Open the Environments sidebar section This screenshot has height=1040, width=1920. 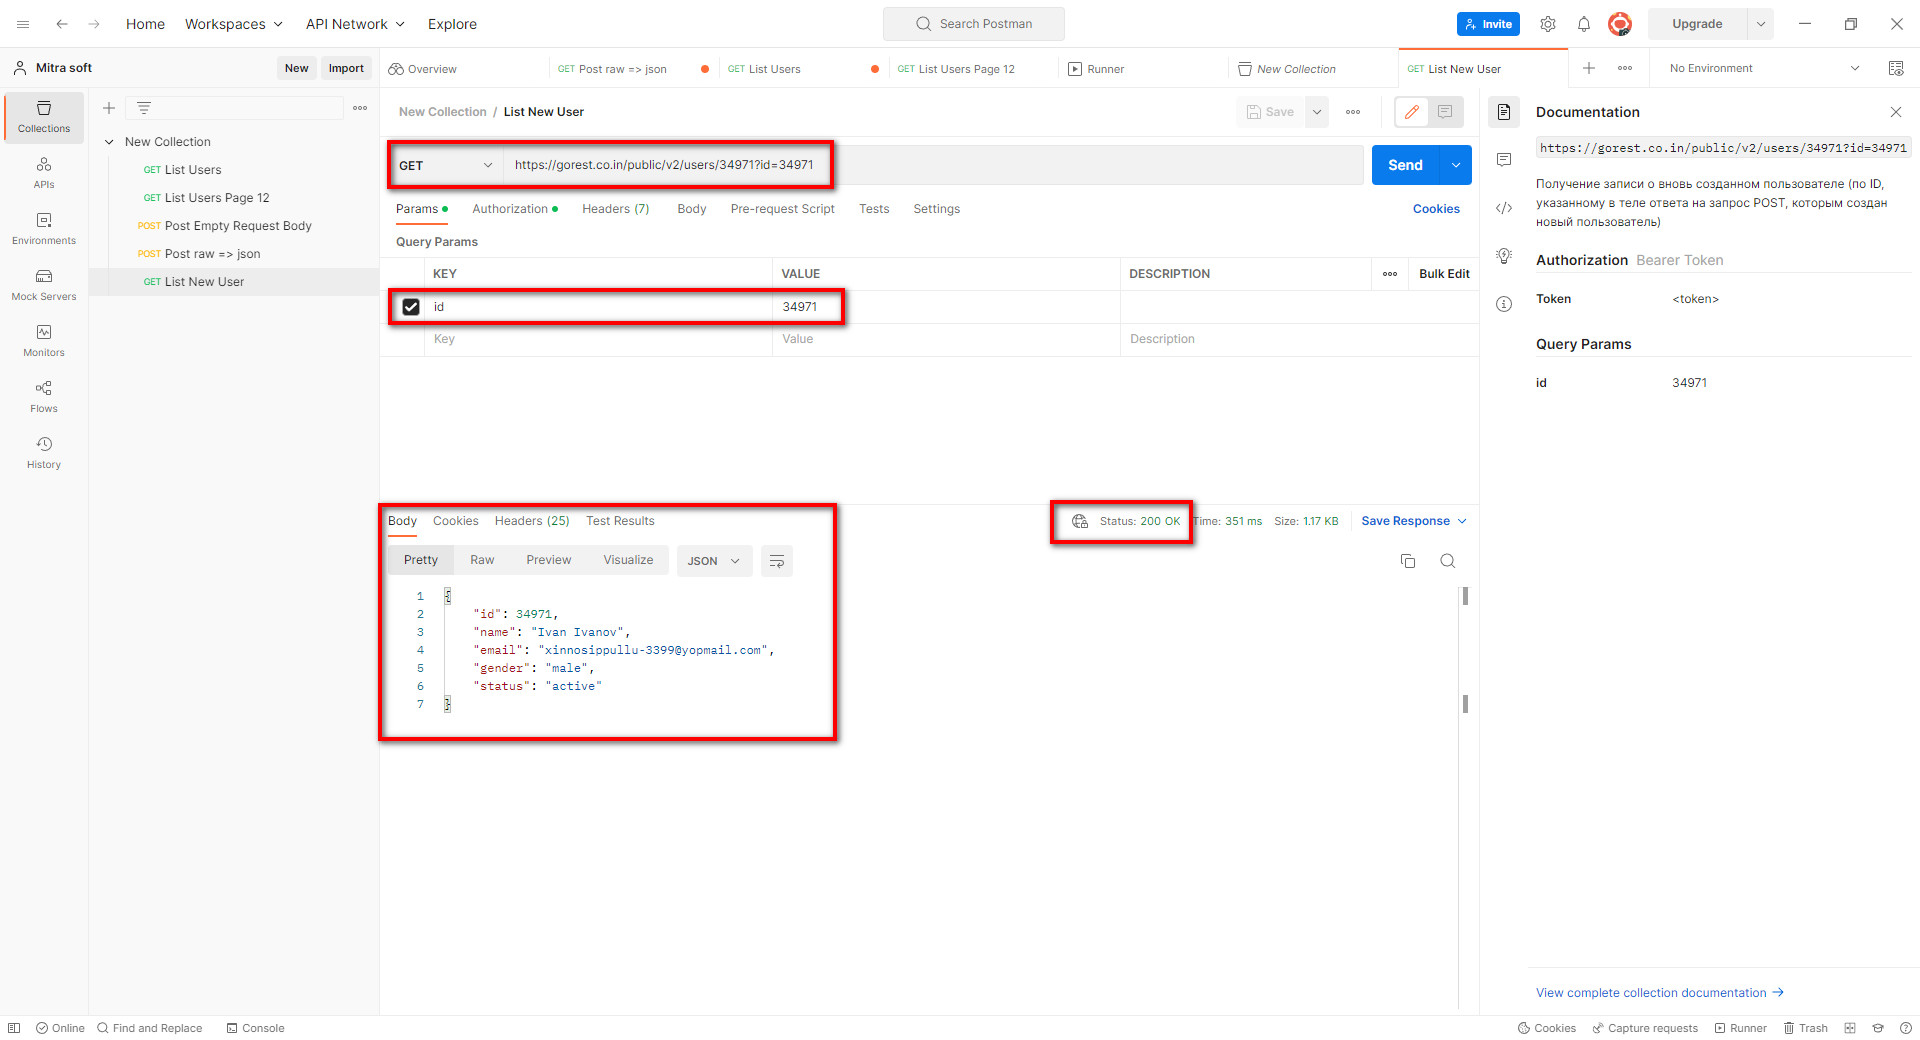coord(44,229)
